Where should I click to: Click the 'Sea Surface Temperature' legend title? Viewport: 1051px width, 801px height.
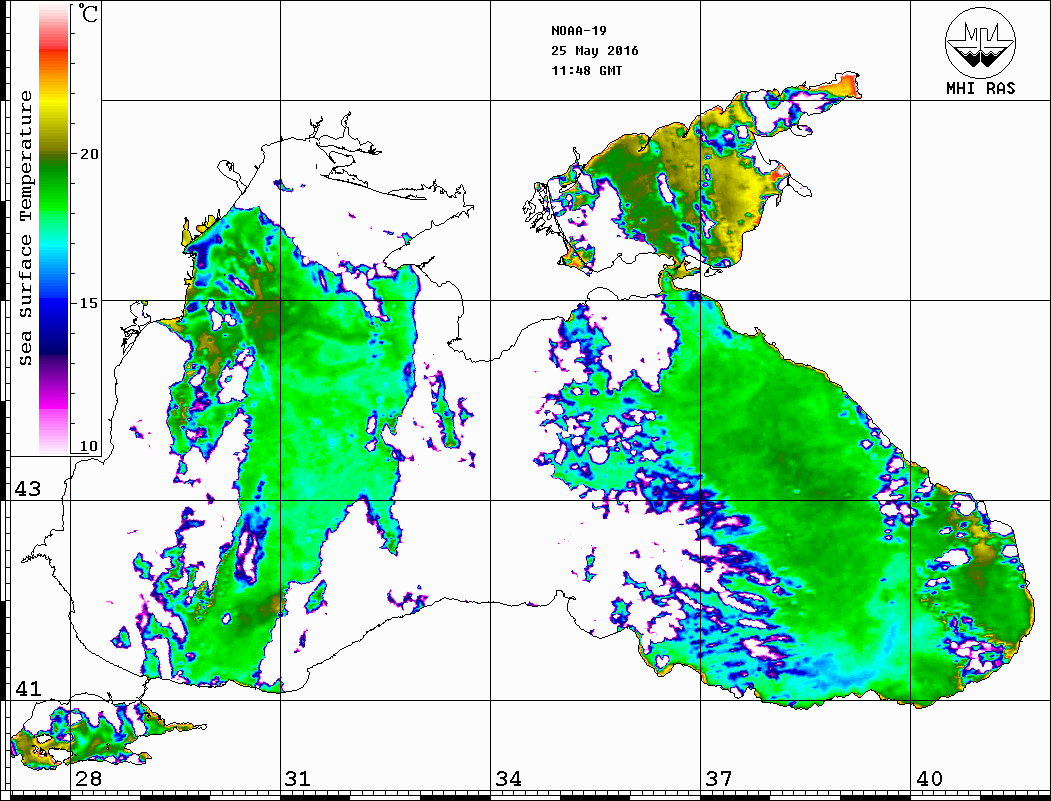click(25, 228)
